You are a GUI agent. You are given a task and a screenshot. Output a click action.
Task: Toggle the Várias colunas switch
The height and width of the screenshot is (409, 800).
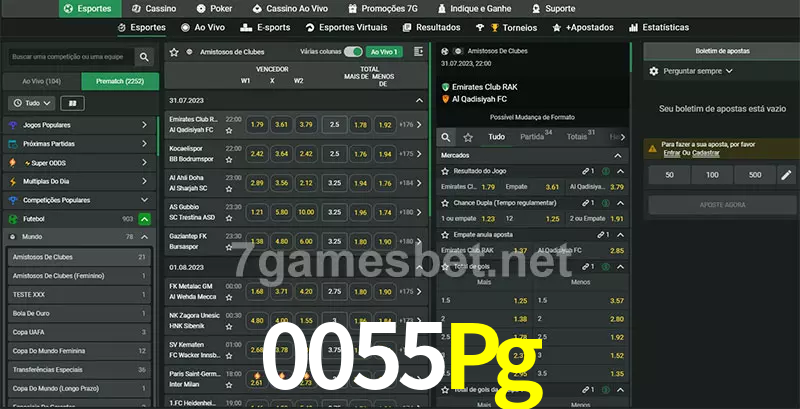pos(352,51)
